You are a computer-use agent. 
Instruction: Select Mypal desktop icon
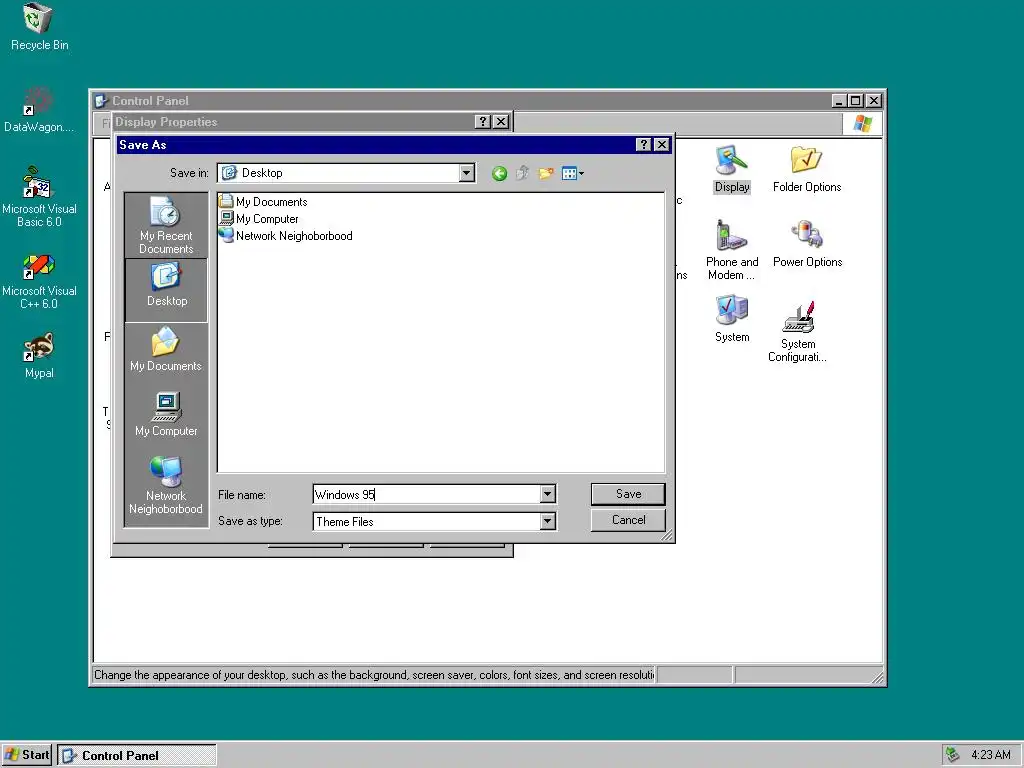point(39,356)
